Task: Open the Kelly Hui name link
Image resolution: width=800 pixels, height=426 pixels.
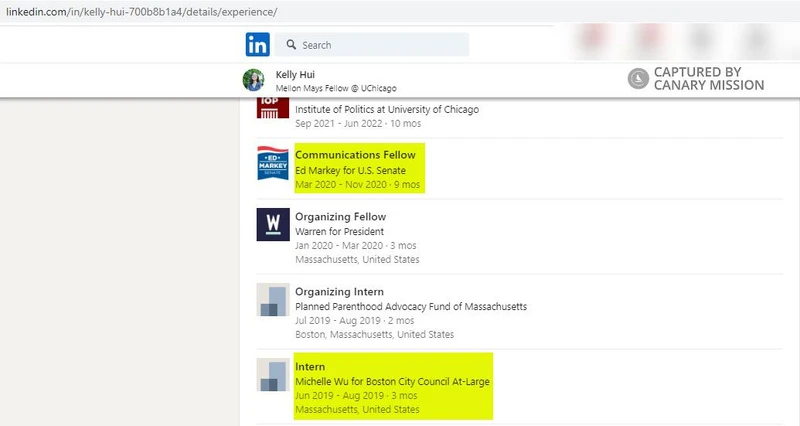Action: coord(295,74)
